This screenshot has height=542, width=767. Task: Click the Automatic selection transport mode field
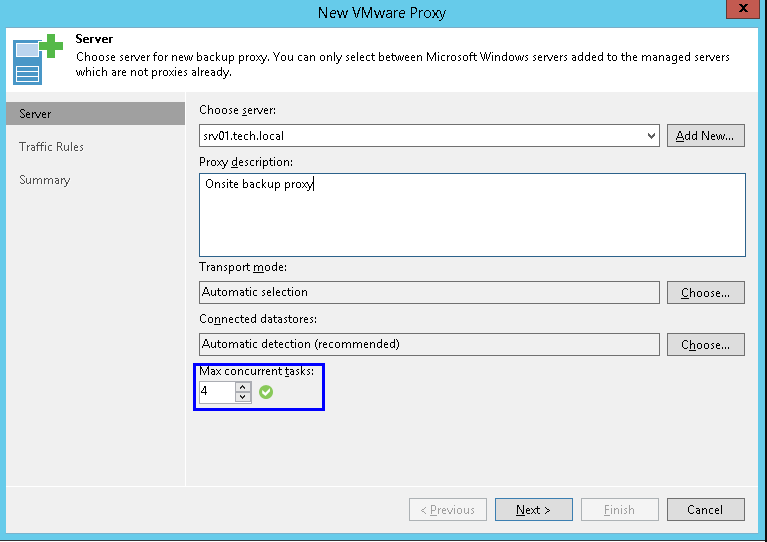[429, 292]
